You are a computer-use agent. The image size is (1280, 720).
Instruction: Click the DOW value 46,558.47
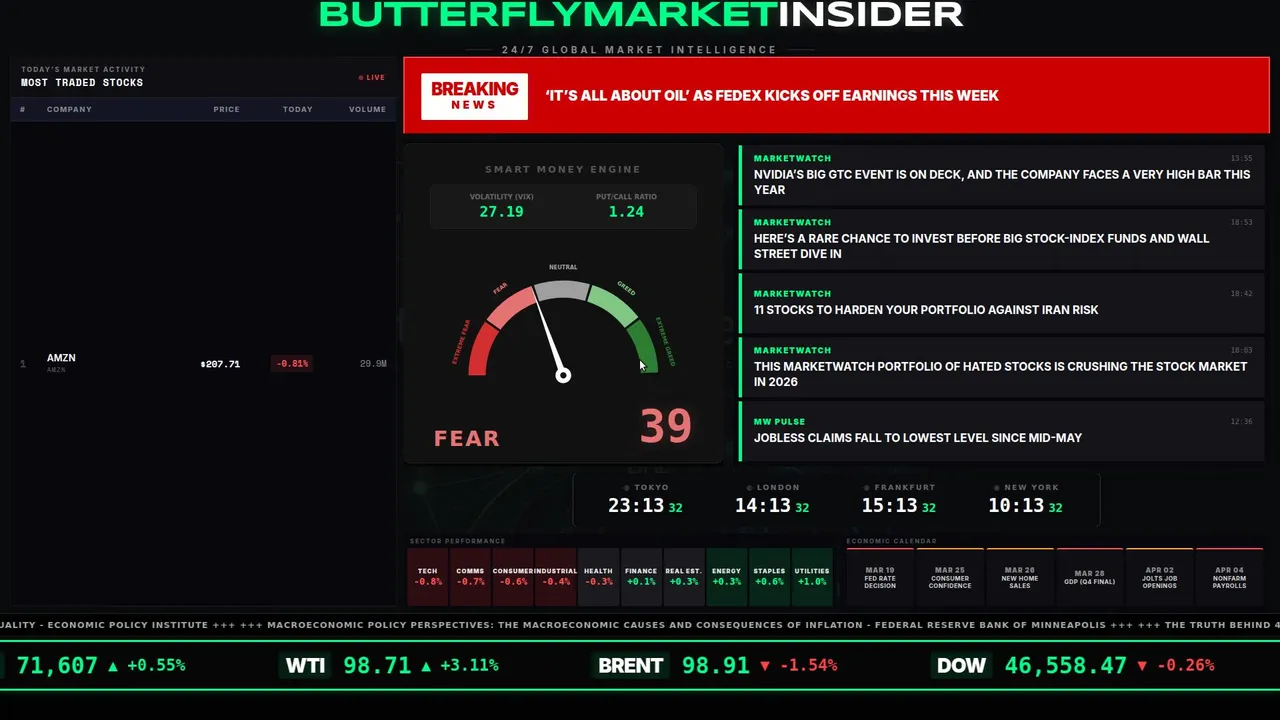pyautogui.click(x=1065, y=666)
